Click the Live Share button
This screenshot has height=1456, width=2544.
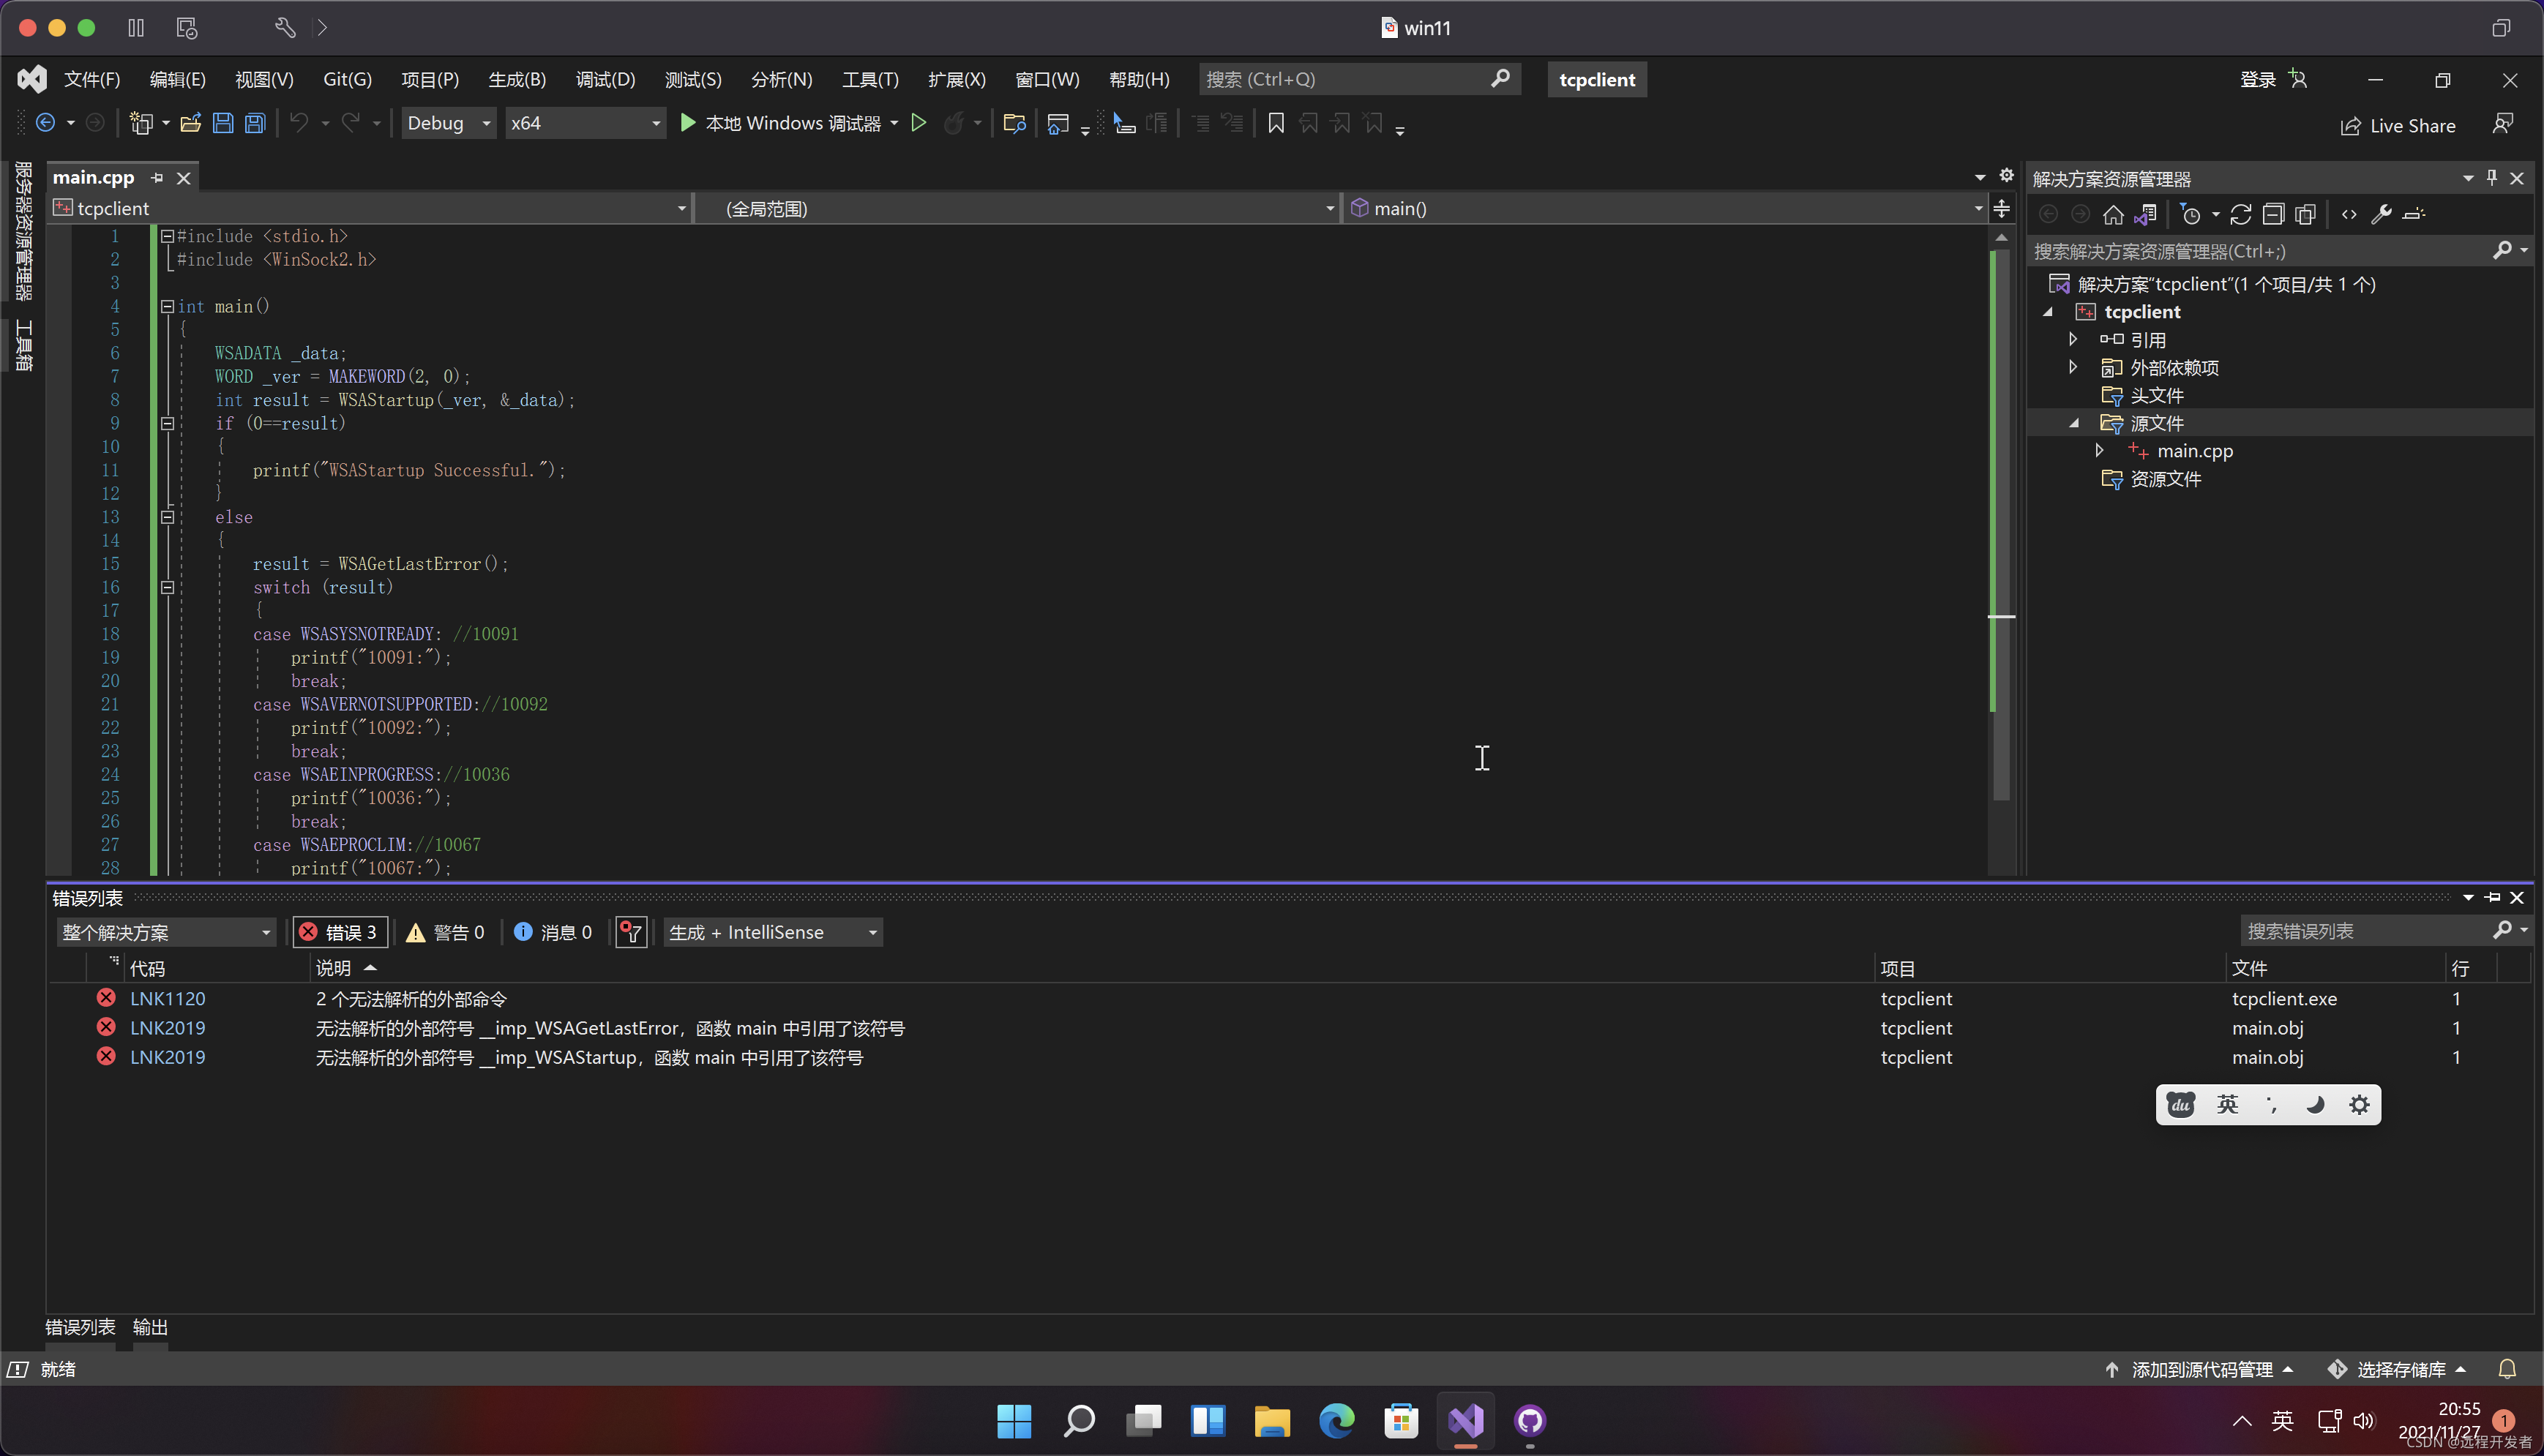2397,125
